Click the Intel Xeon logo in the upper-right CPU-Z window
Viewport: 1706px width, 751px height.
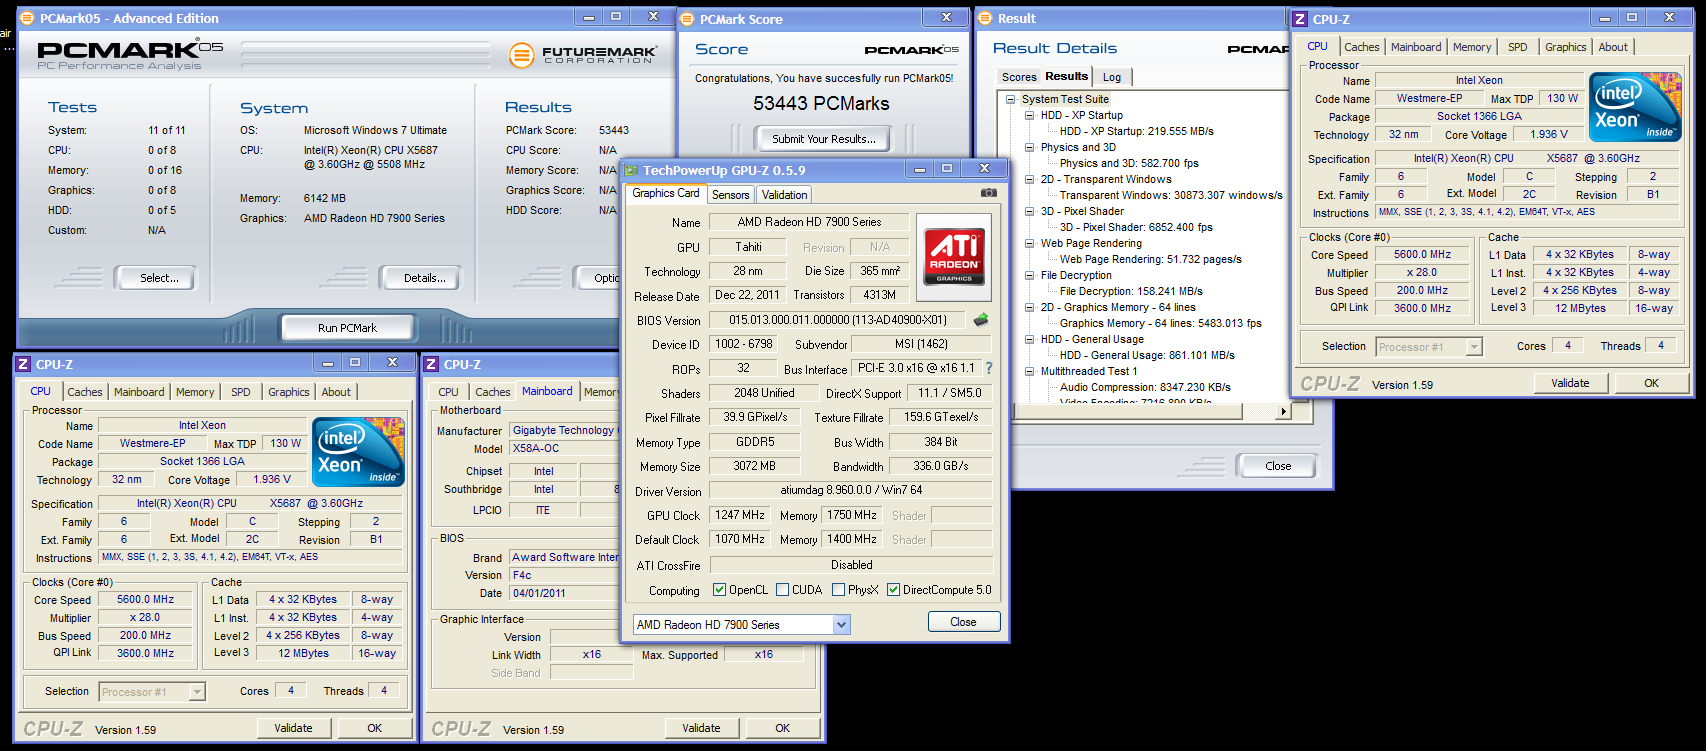pos(1636,107)
